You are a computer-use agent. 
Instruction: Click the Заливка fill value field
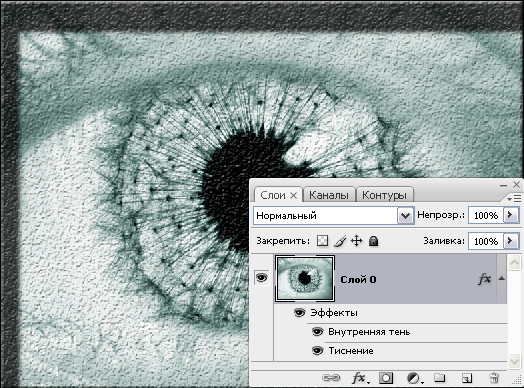click(486, 241)
